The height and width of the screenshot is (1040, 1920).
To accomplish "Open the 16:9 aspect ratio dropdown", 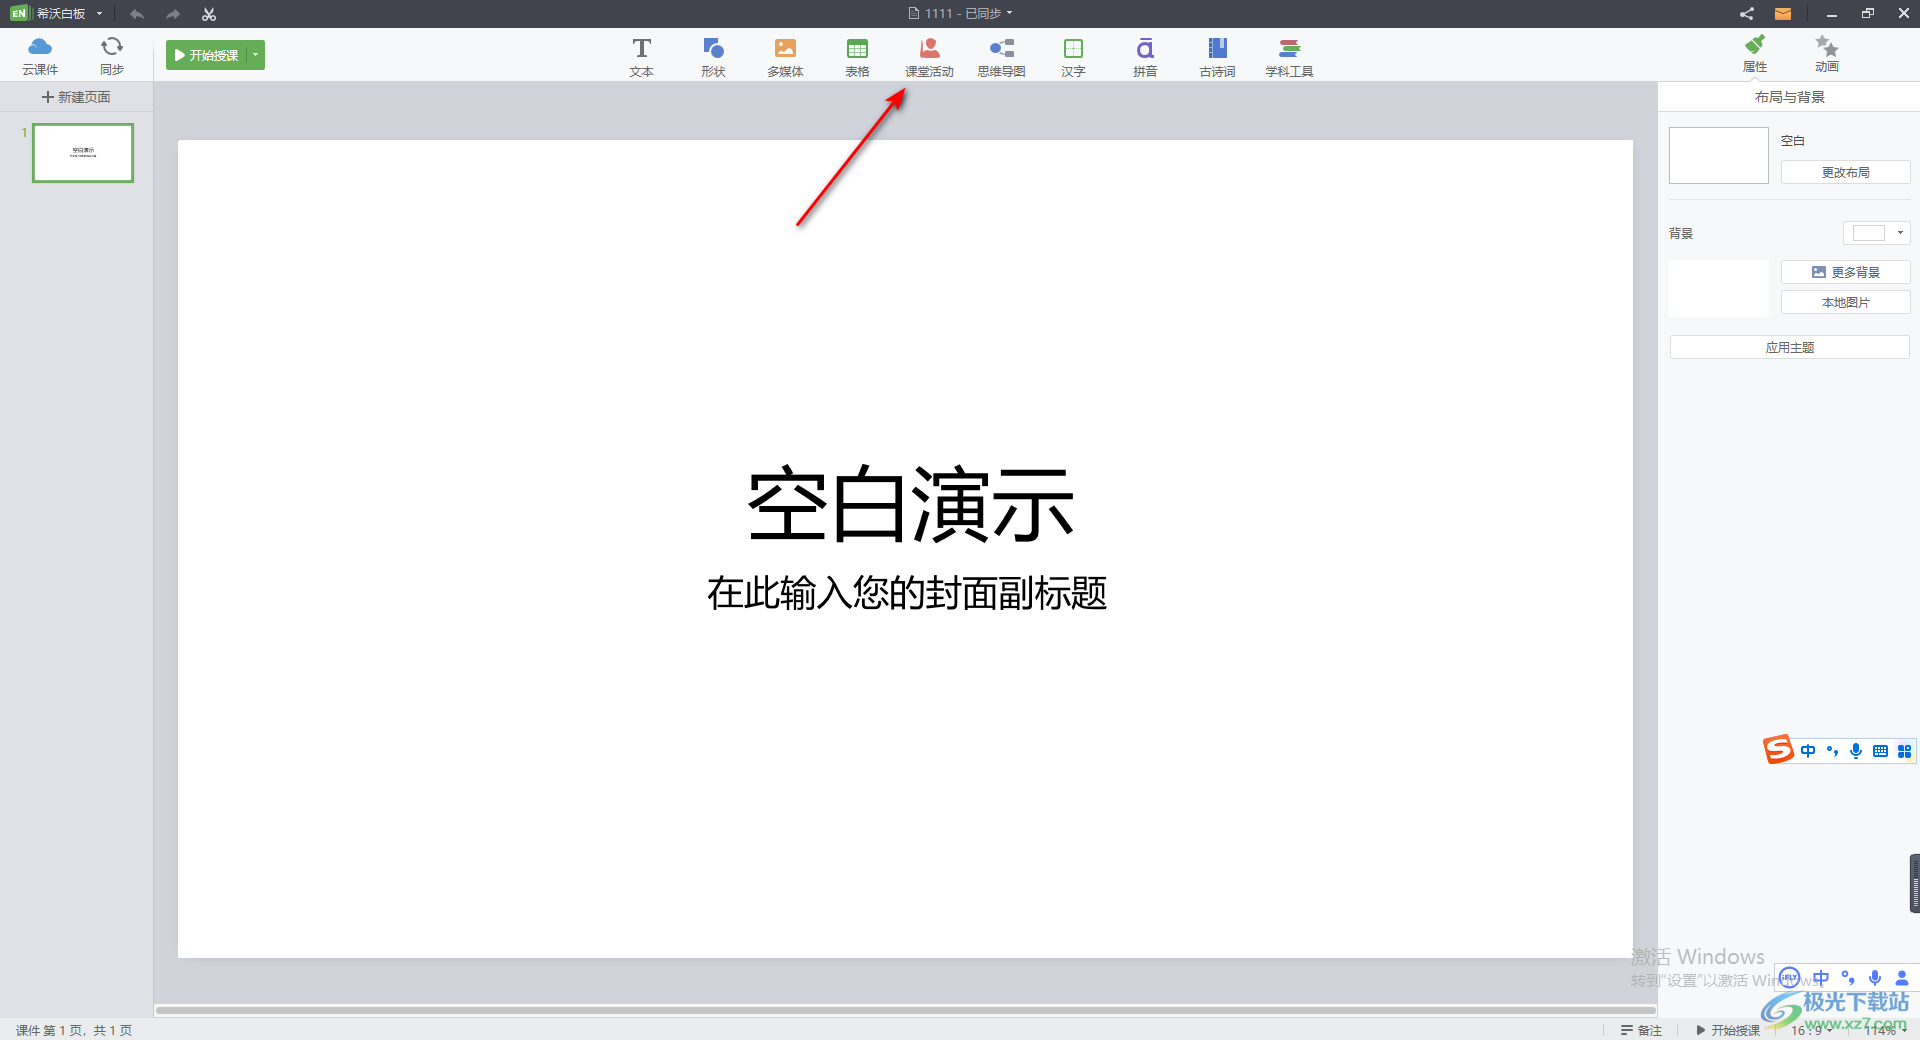I will point(1812,1030).
